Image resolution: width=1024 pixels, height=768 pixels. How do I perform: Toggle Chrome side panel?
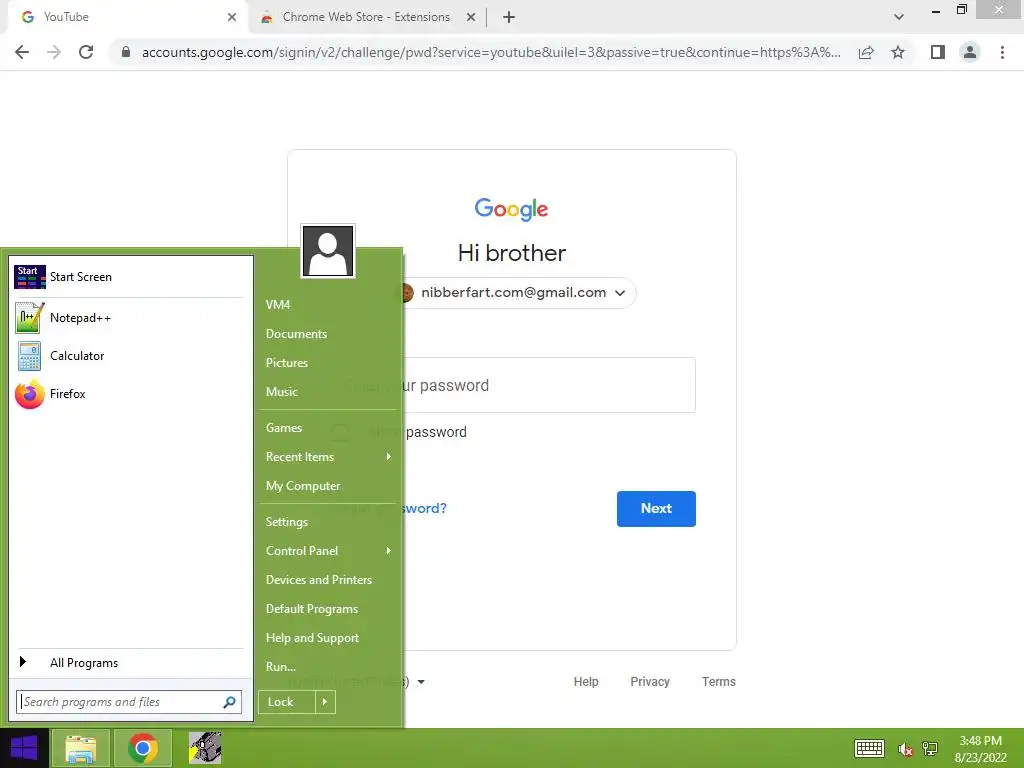point(938,52)
